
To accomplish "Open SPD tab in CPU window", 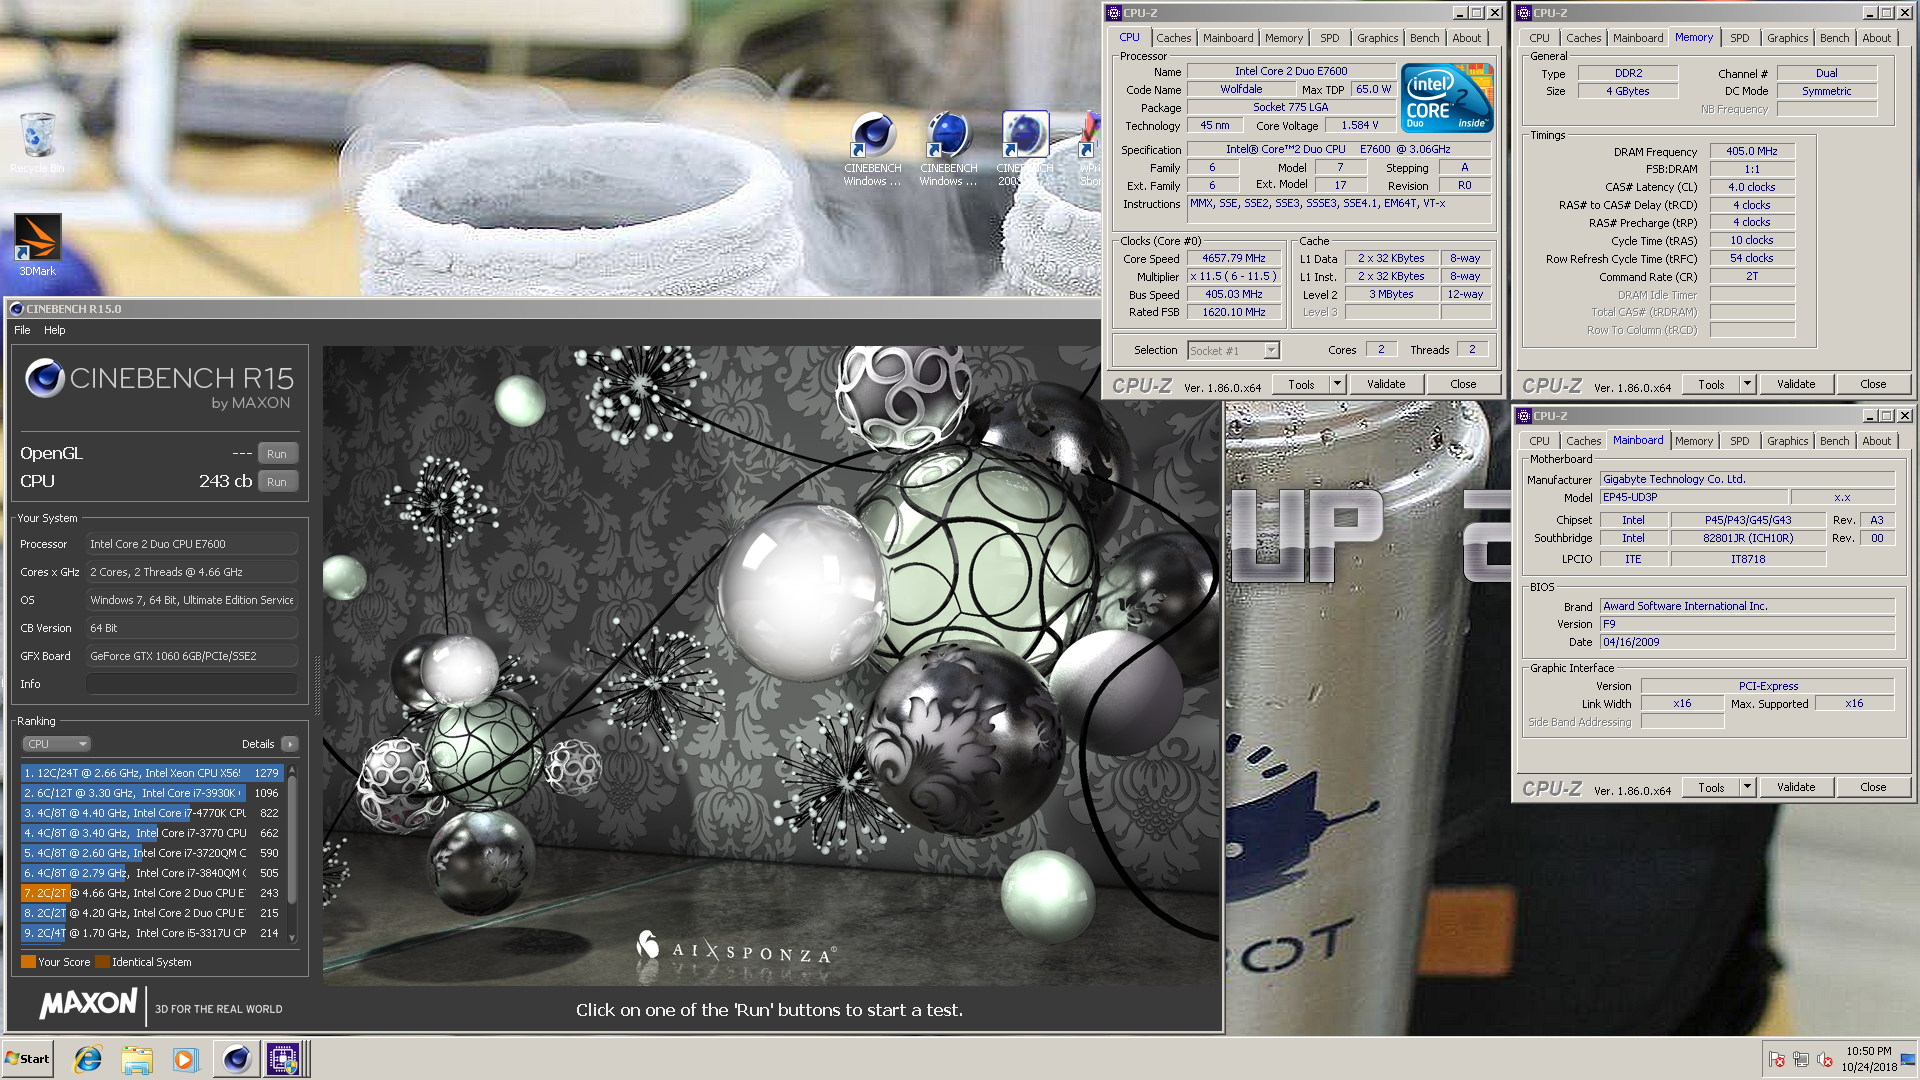I will pos(1329,38).
